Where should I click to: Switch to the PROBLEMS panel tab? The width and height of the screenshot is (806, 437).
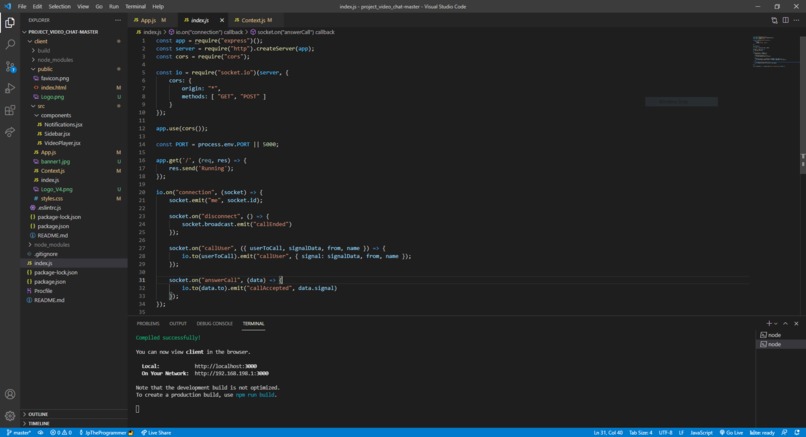(148, 323)
